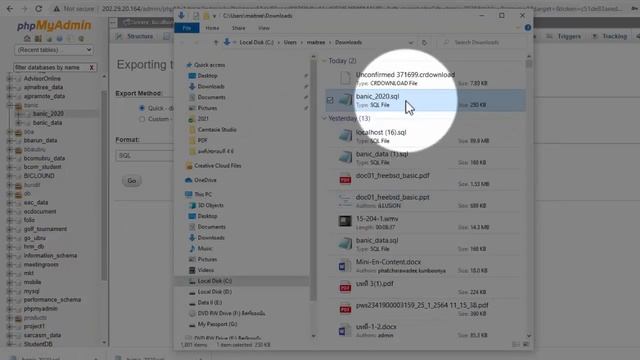Switch to the Tracking tab in phpMyAdmin
The image size is (640, 360).
click(x=609, y=36)
